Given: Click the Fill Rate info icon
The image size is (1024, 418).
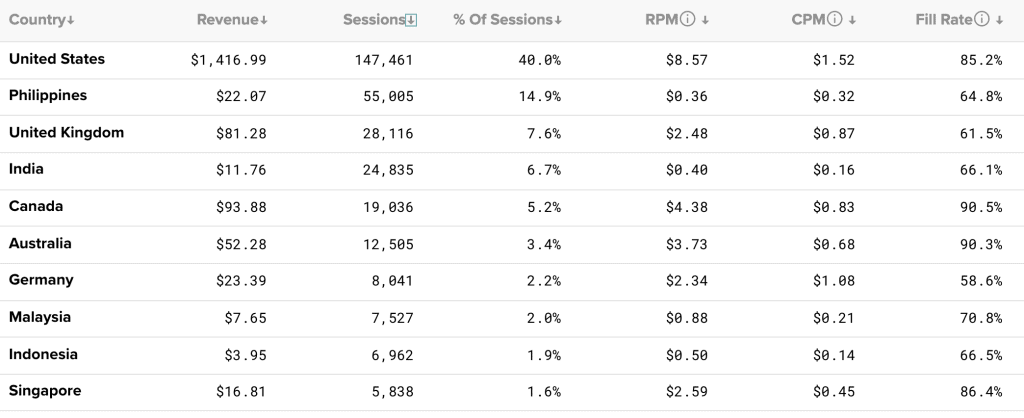Looking at the screenshot, I should pyautogui.click(x=983, y=20).
